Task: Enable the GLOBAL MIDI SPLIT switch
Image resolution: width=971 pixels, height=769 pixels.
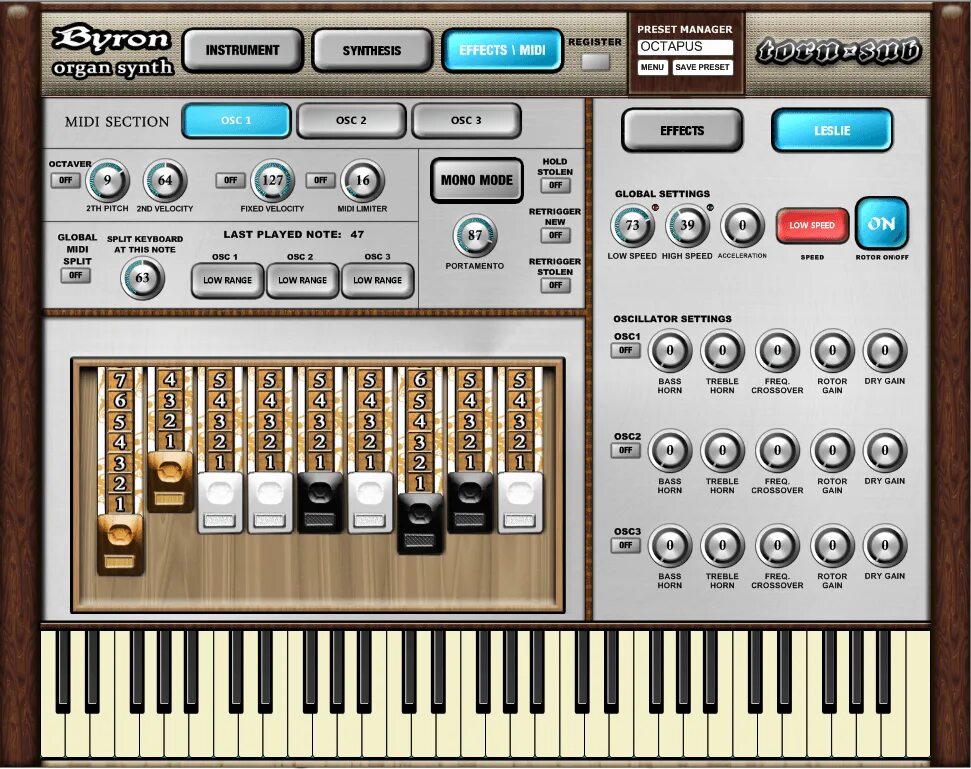Action: coord(76,276)
